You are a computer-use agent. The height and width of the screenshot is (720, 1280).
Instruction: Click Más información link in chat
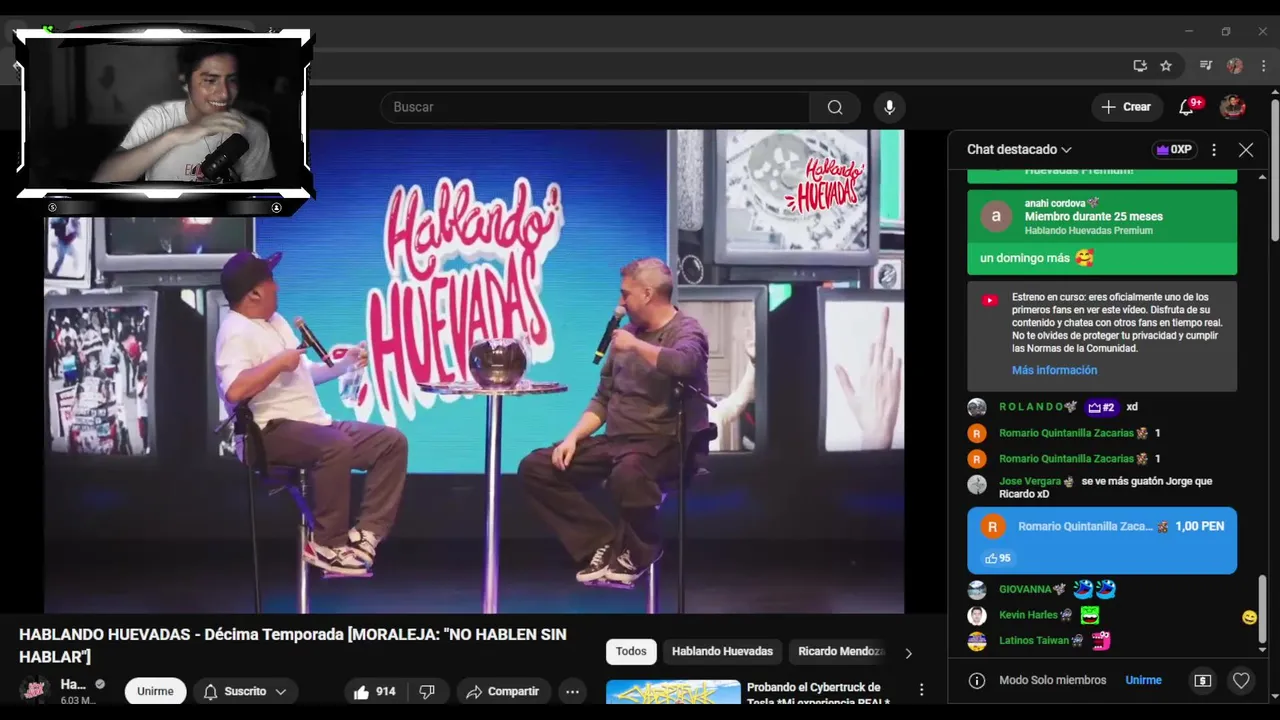tap(1054, 370)
